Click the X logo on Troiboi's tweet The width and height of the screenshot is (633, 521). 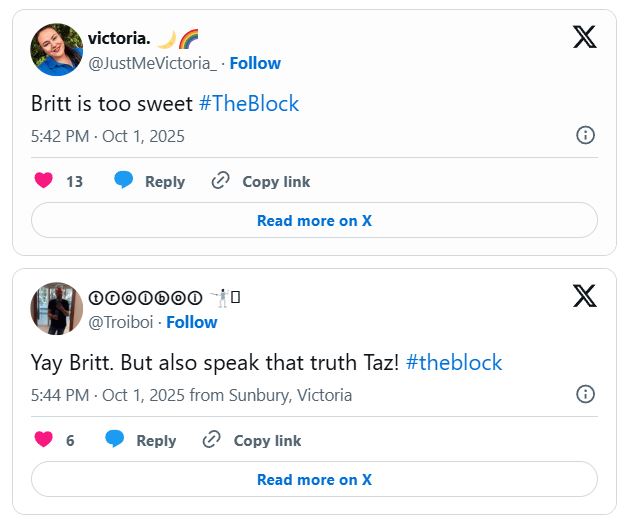584,296
